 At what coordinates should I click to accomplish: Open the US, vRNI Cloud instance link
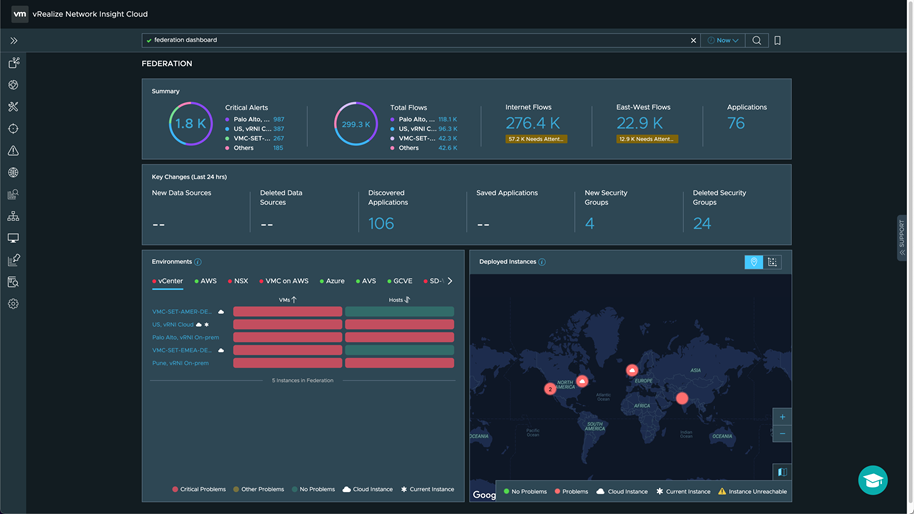[173, 325]
